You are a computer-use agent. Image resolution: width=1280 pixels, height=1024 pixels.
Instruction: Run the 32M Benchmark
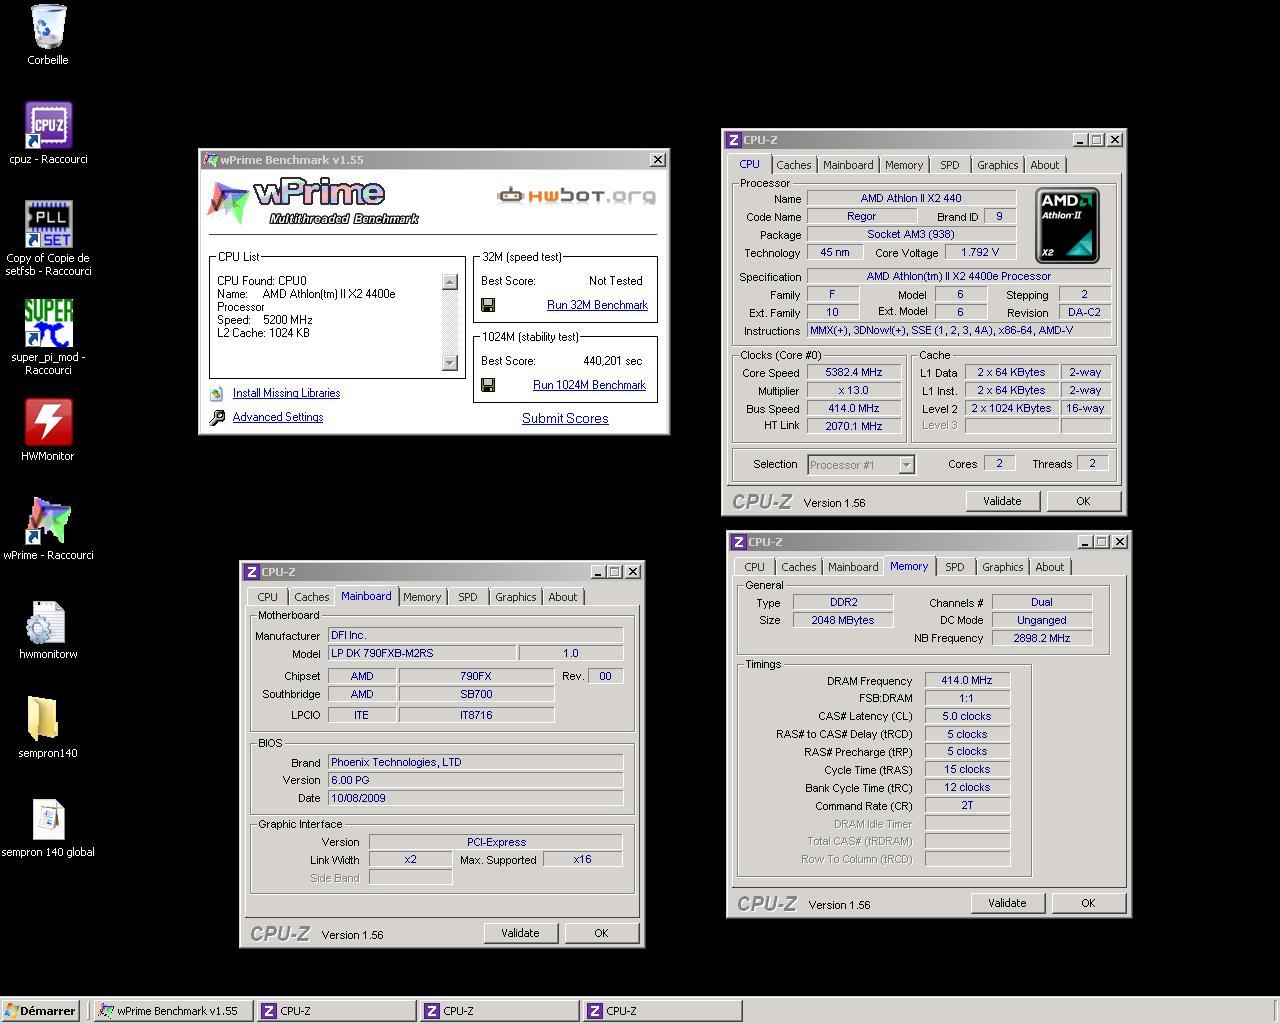pyautogui.click(x=597, y=305)
